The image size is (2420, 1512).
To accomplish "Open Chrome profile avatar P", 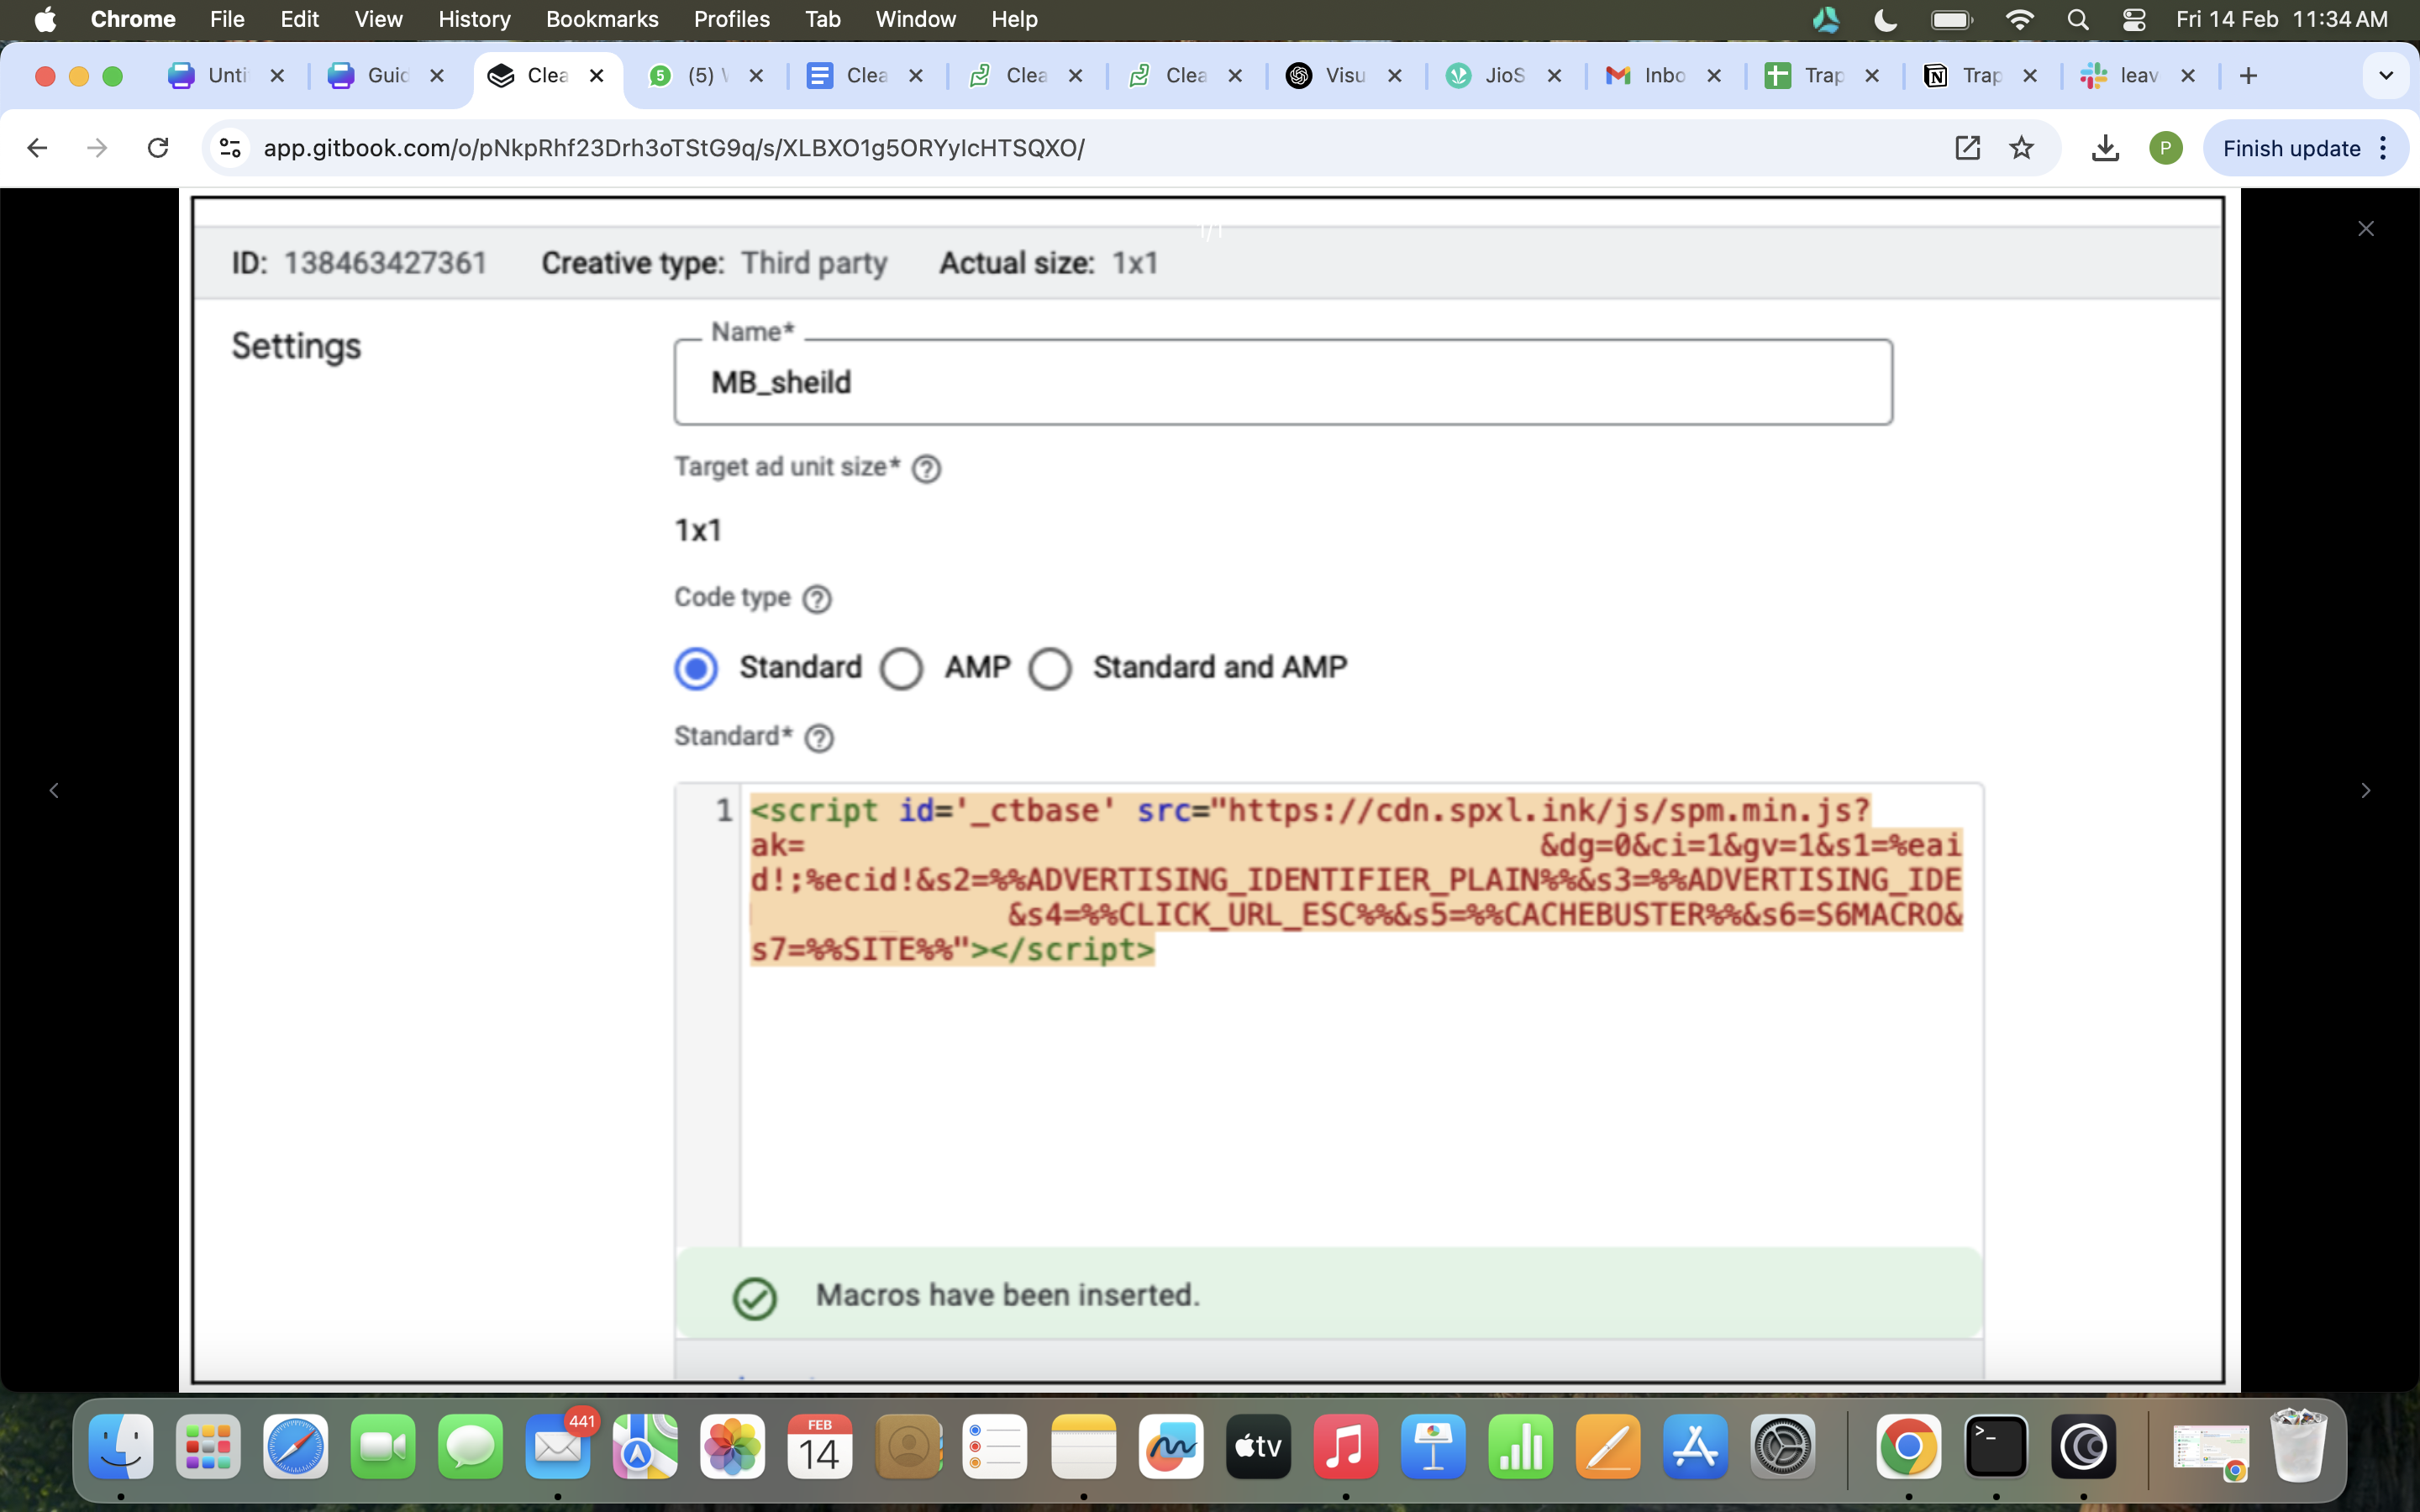I will (2165, 148).
